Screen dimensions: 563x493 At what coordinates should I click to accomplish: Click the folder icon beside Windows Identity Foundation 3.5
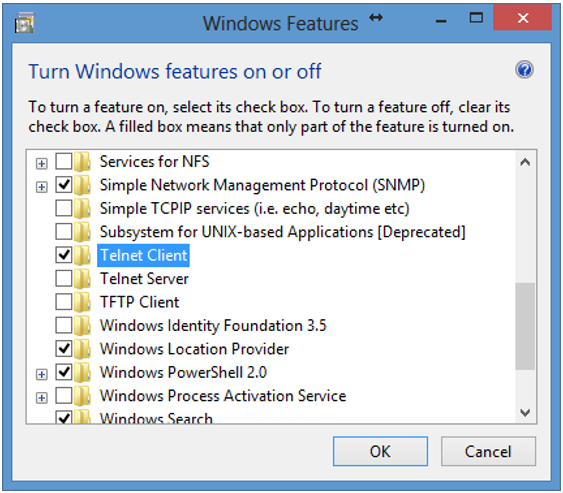point(83,326)
